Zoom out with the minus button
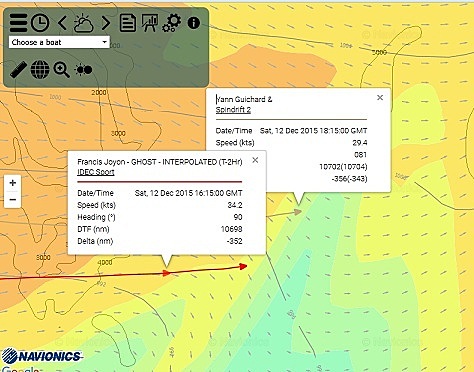 click(x=13, y=199)
